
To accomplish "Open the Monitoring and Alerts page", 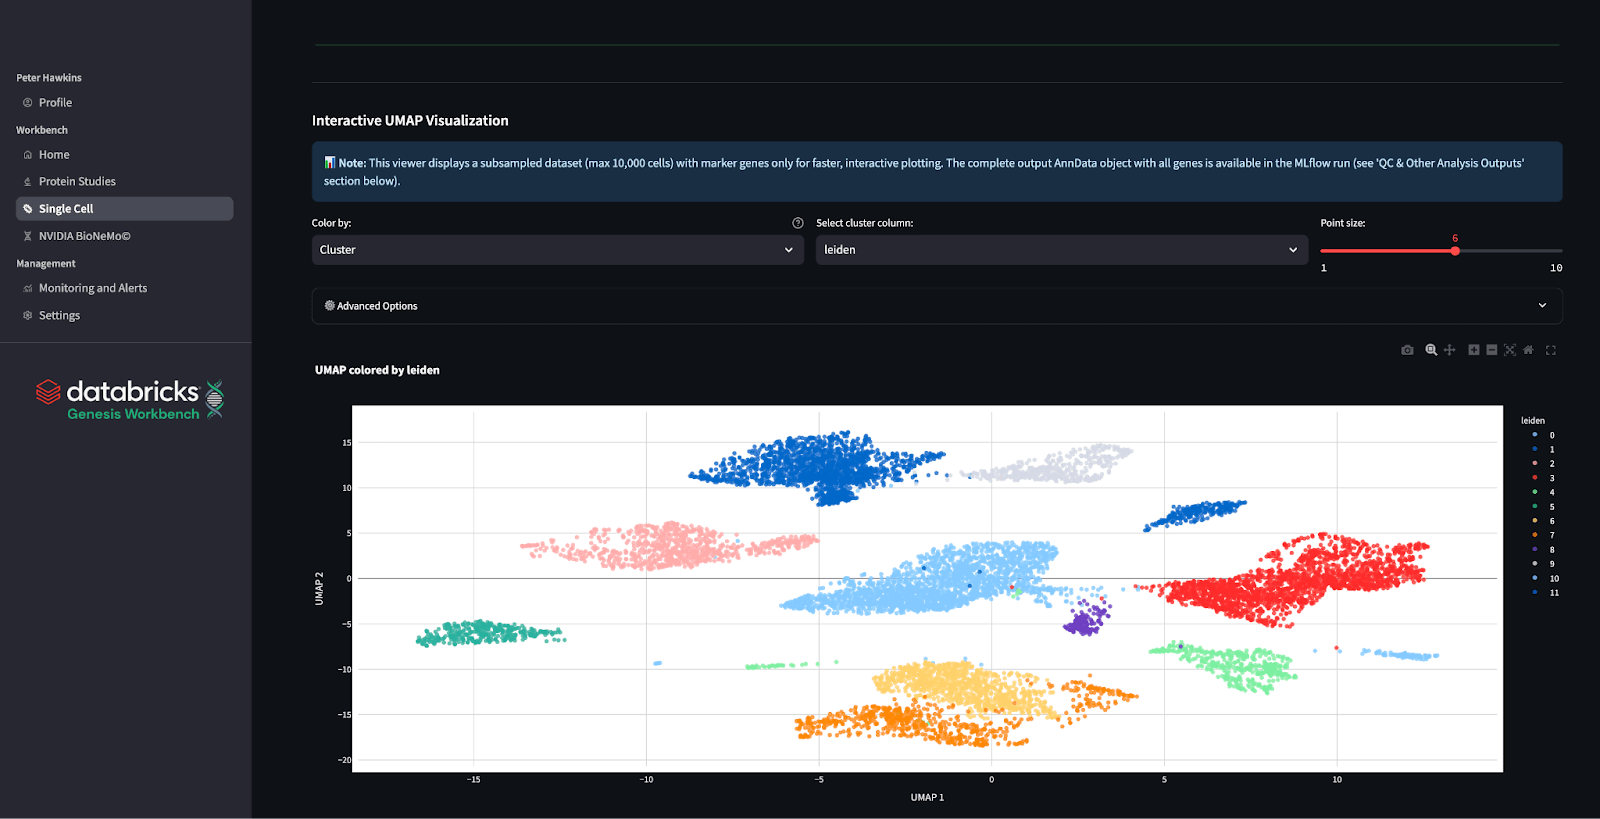I will [92, 288].
